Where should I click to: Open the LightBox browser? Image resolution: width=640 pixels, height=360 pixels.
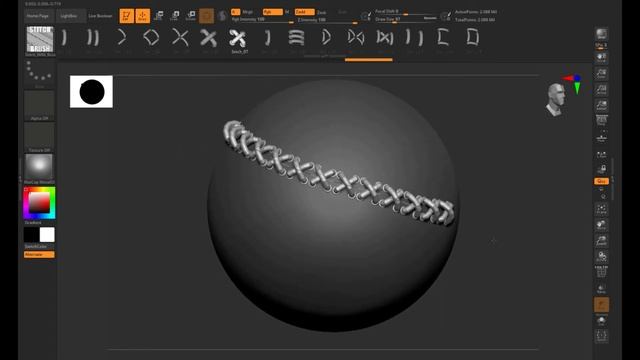(69, 16)
